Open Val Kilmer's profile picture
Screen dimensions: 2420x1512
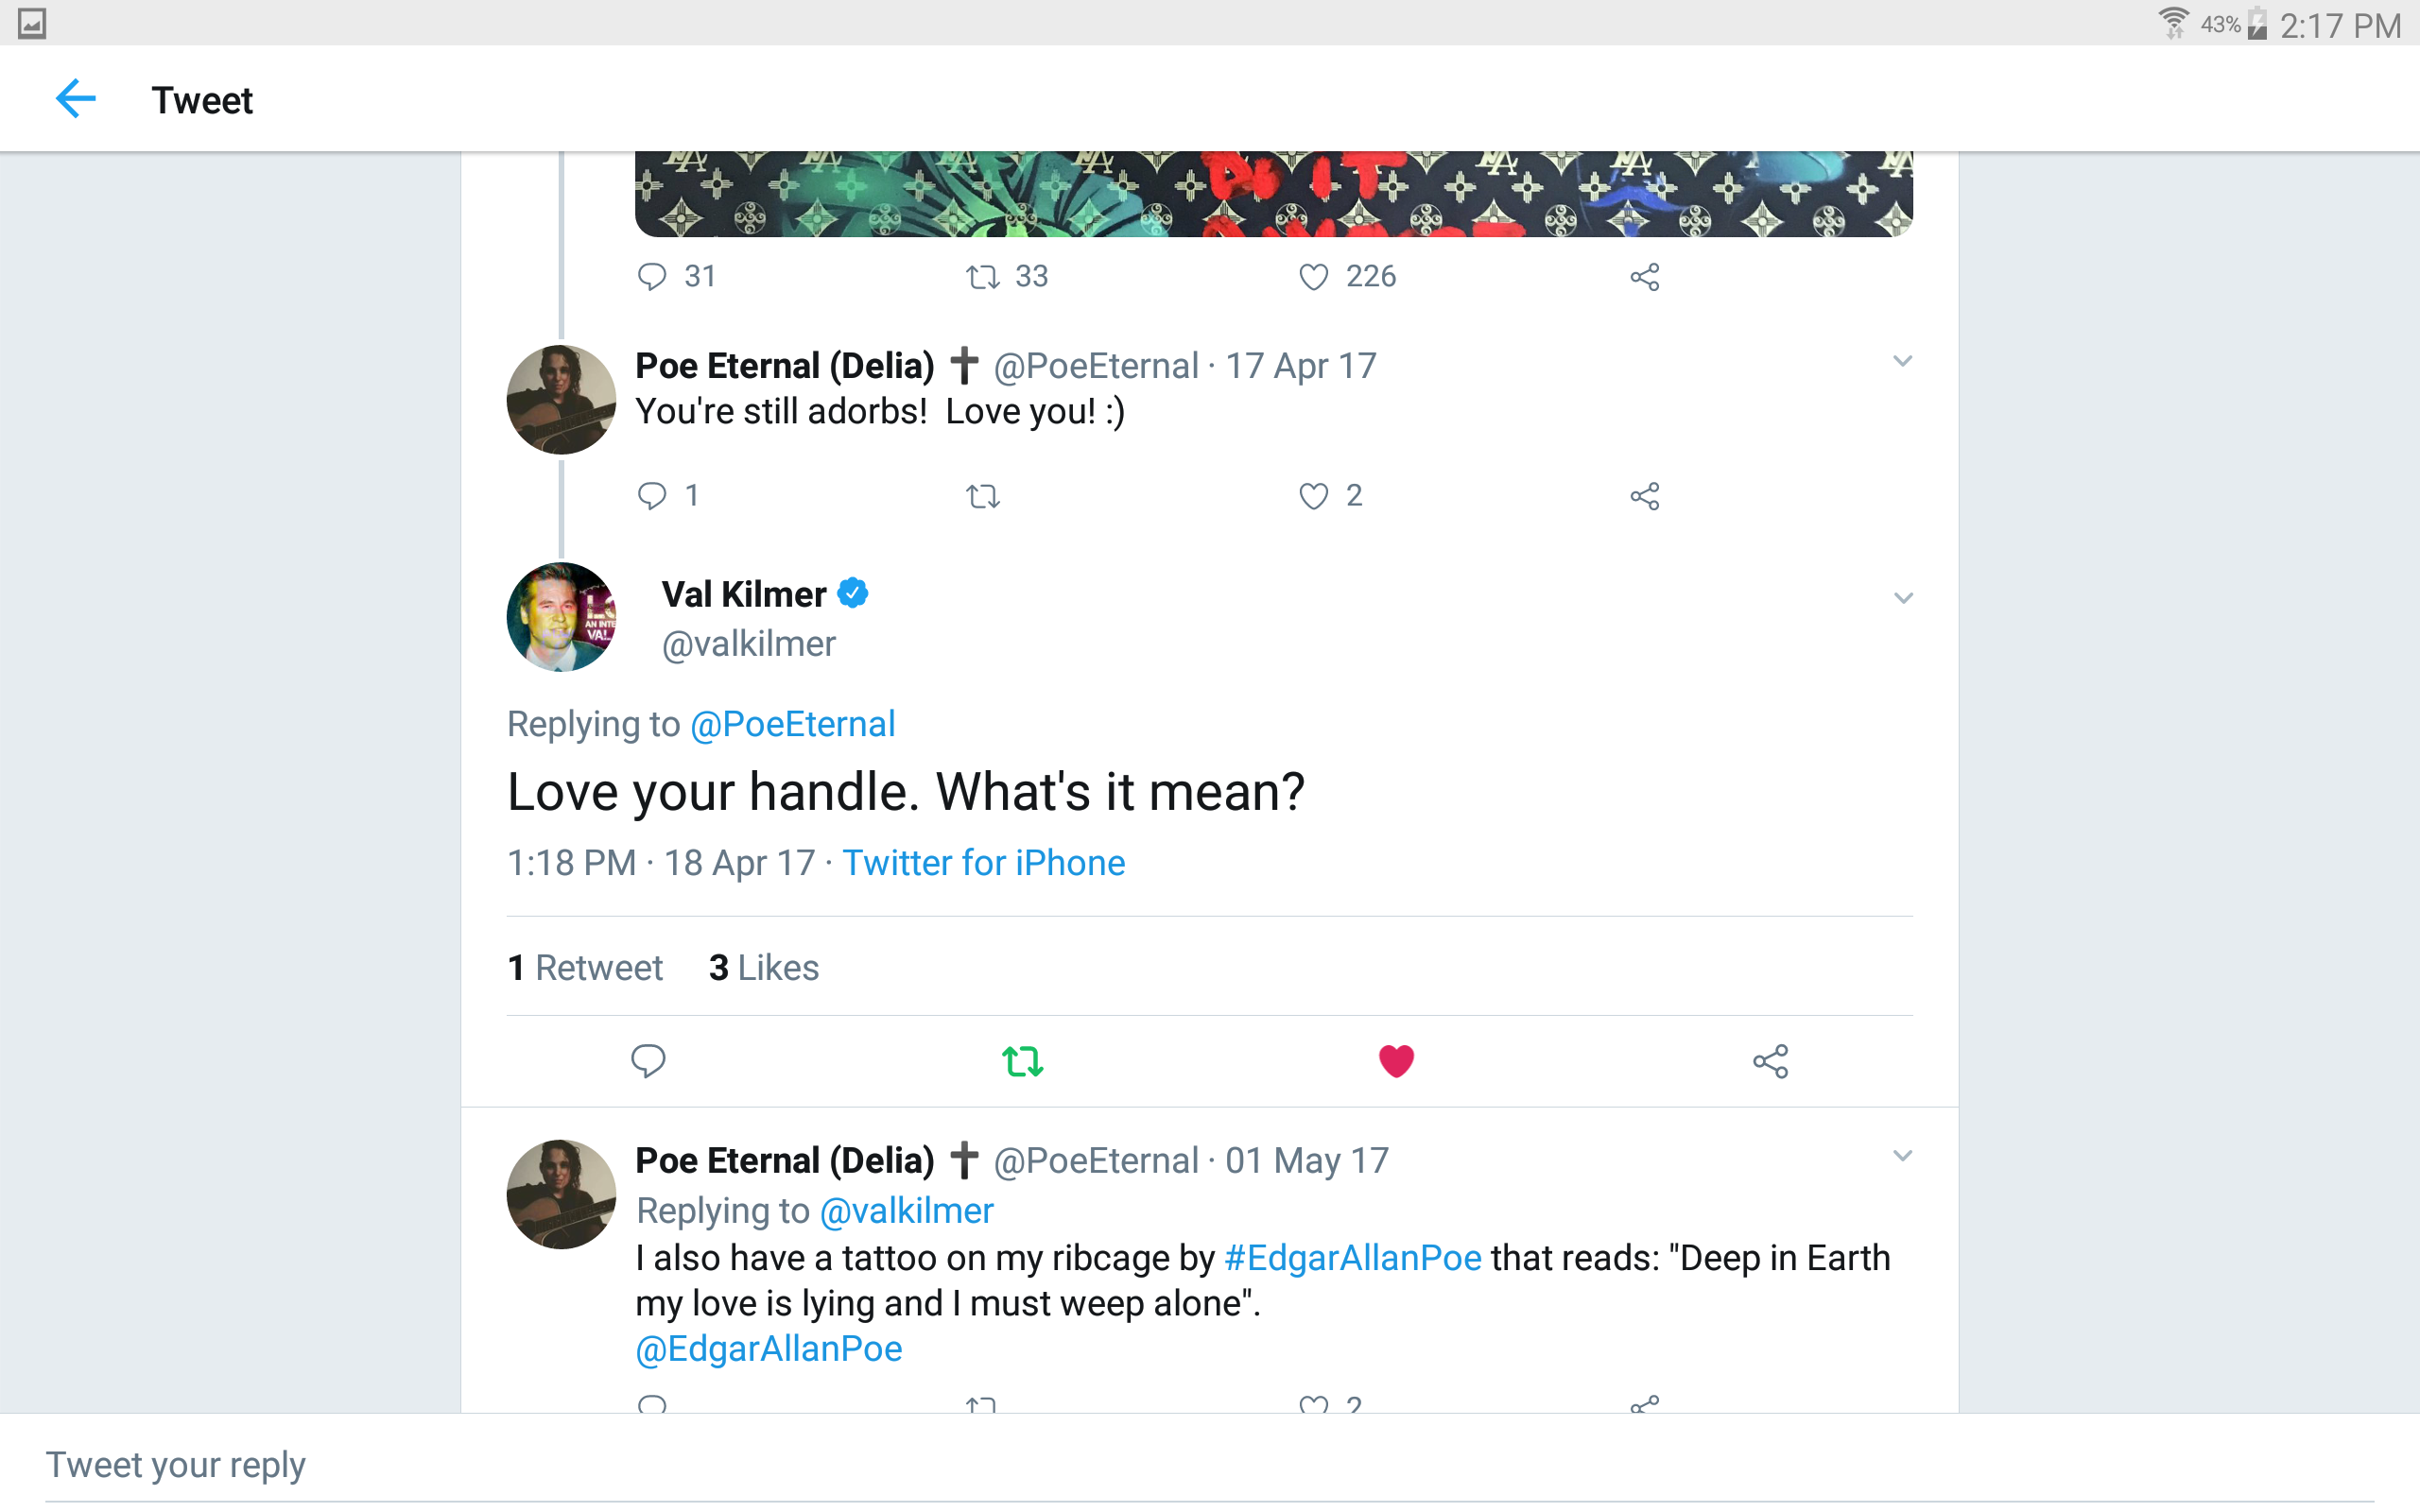[561, 617]
